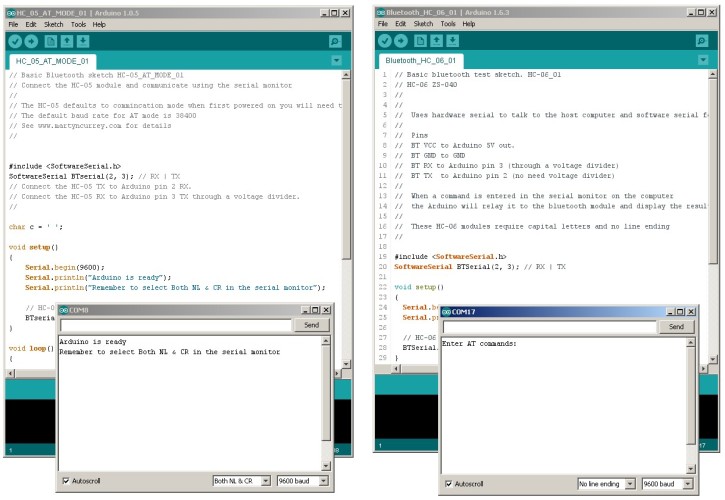The image size is (725, 500).
Task: Click Upload arrow icon in Arduino 1.0.5 window
Action: 31,41
